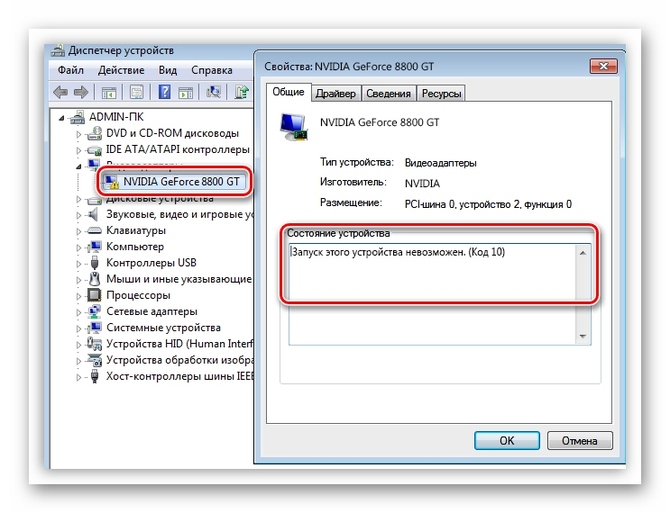Click the mouse icon for Мыши и иные указывающие
The height and width of the screenshot is (513, 670).
94,279
